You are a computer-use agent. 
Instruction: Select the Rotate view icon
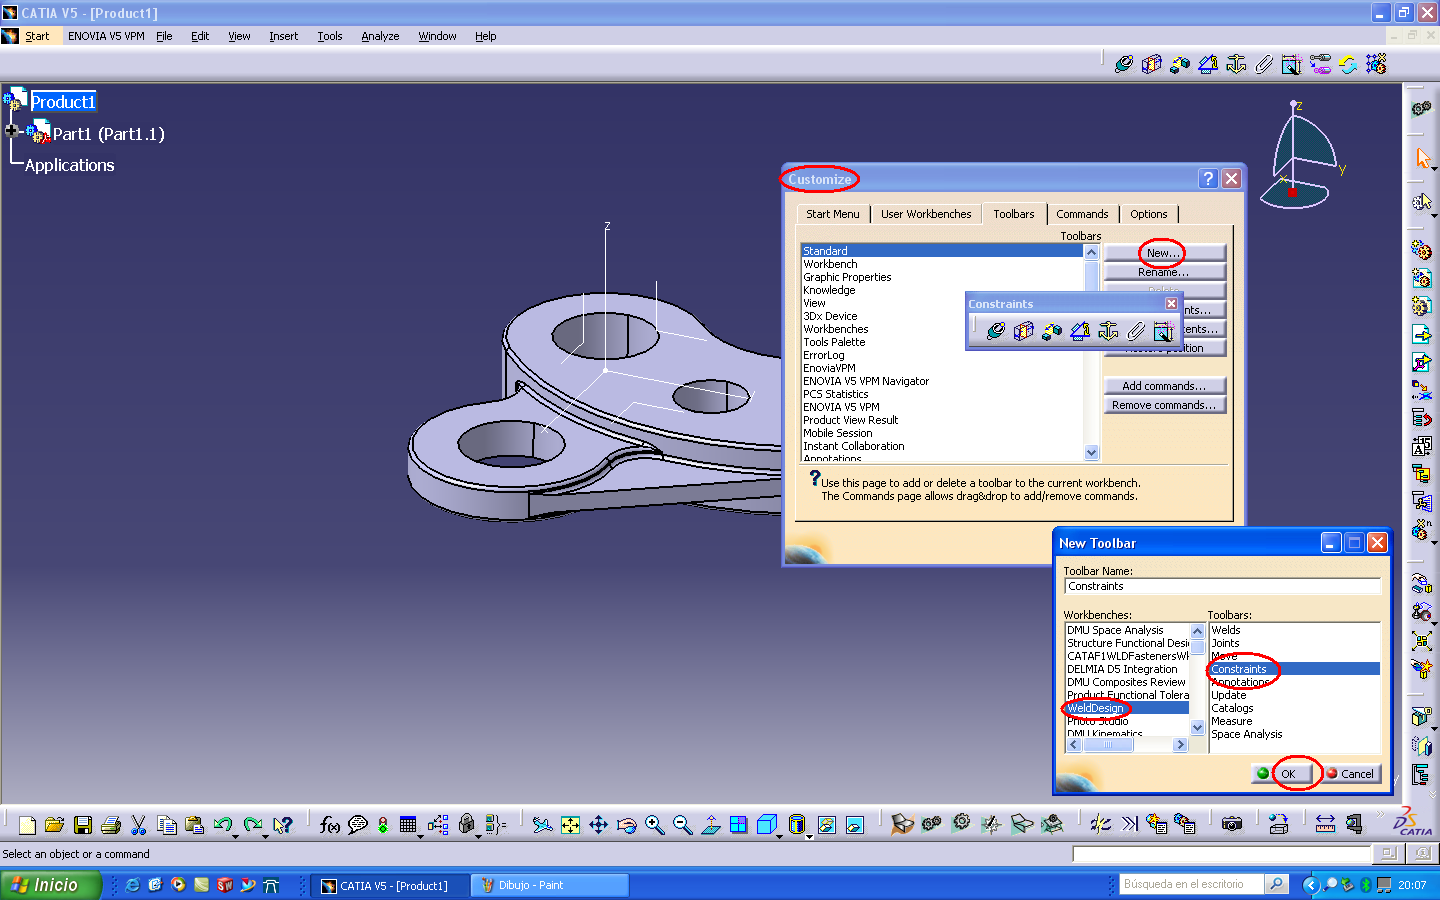coord(626,825)
